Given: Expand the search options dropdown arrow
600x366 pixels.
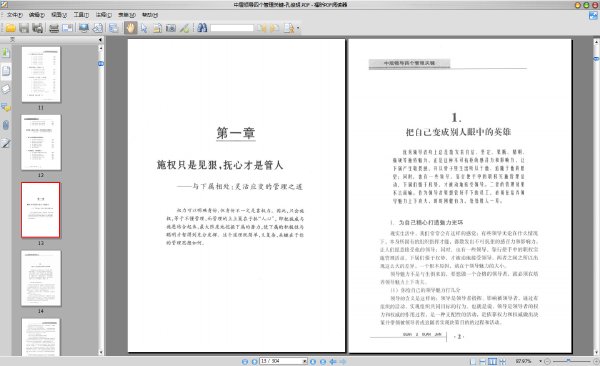Looking at the screenshot, I should tap(298, 28).
